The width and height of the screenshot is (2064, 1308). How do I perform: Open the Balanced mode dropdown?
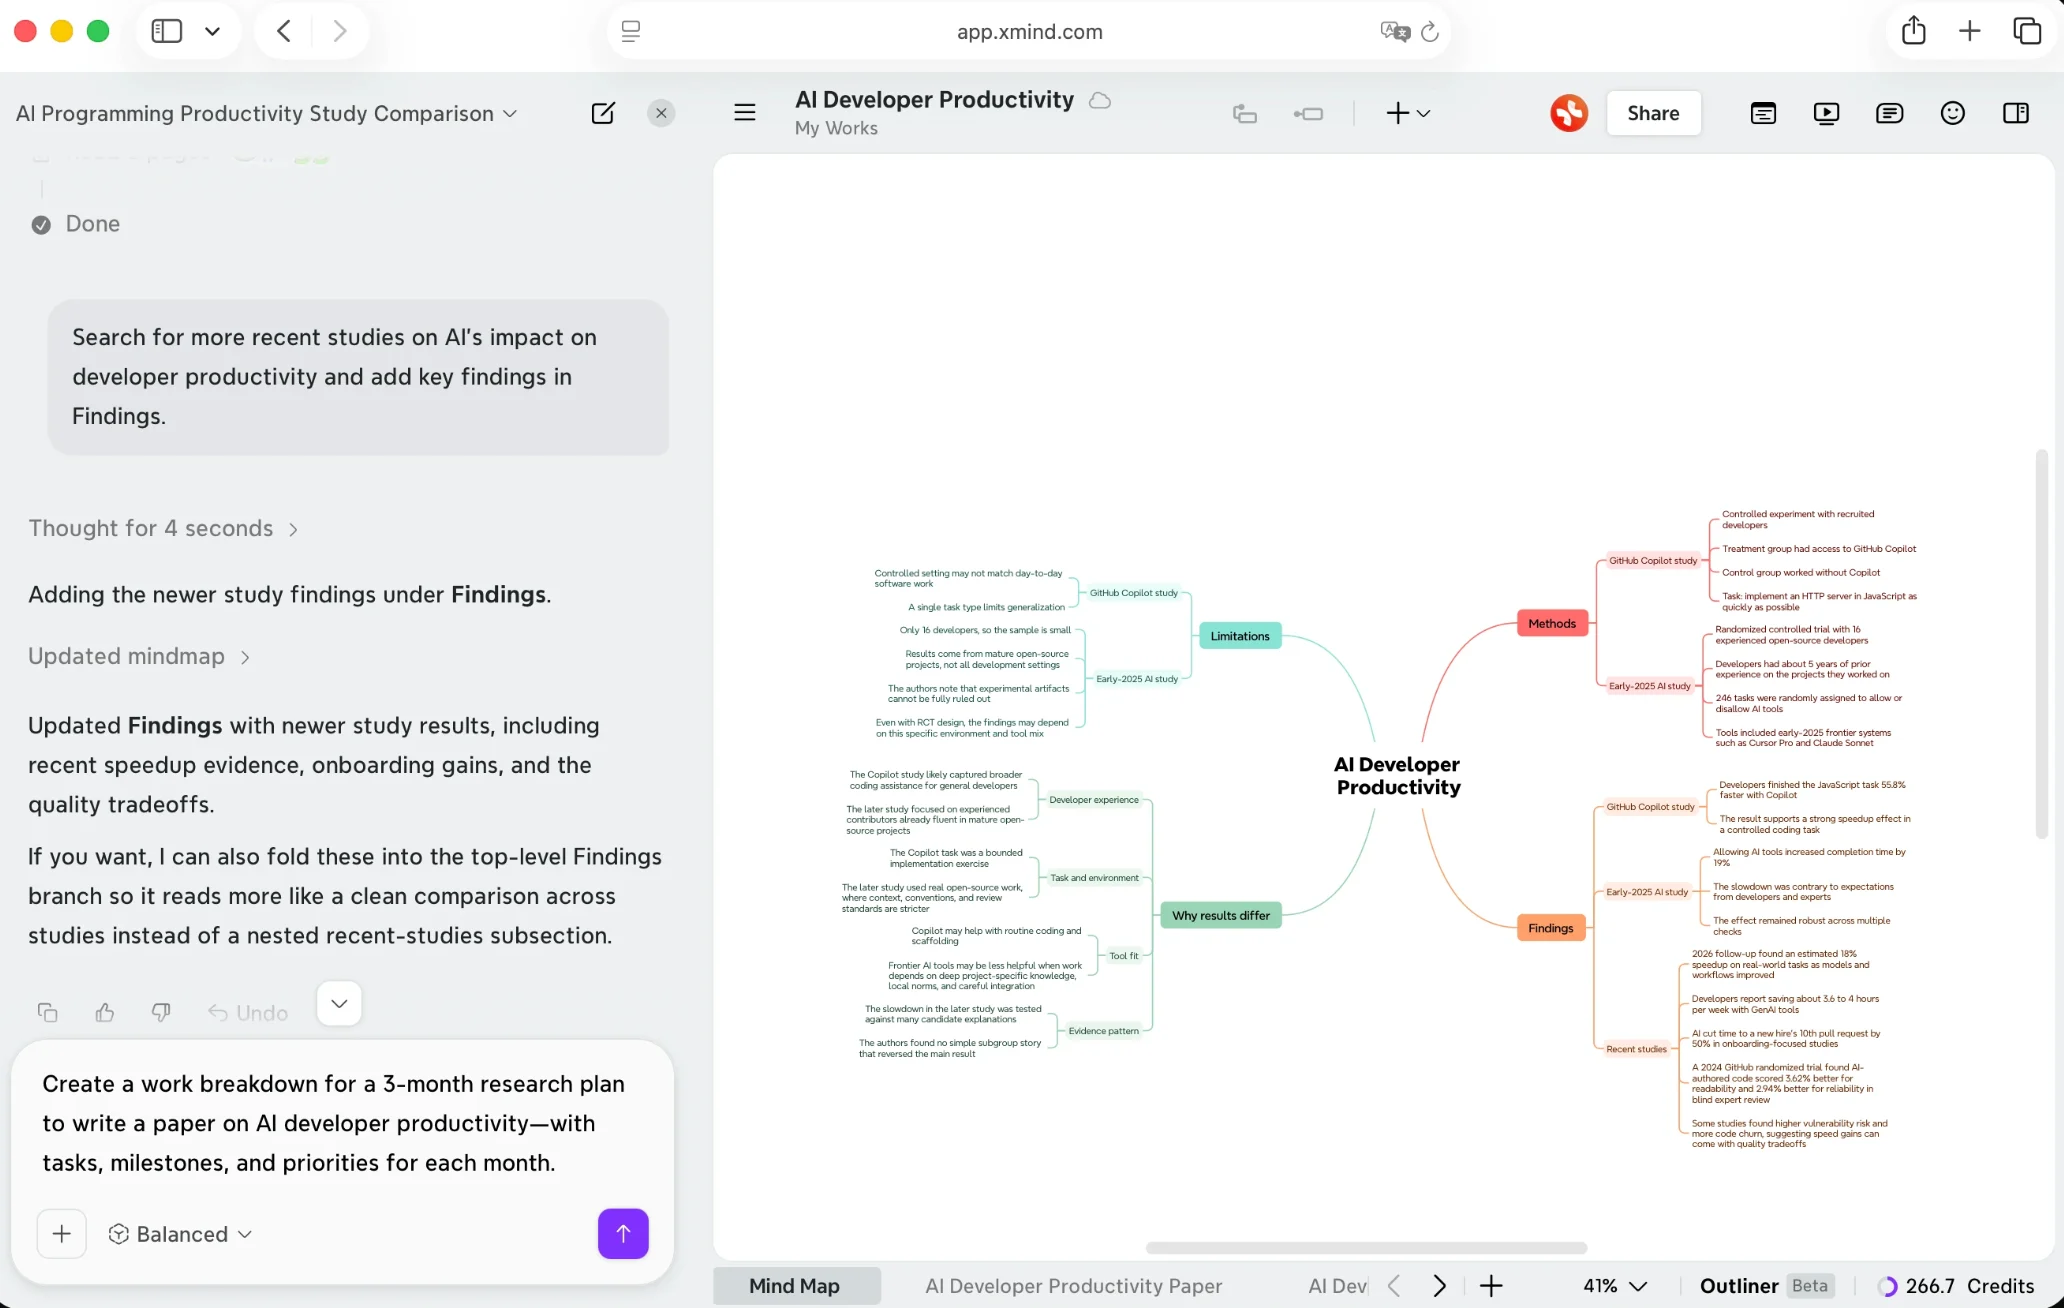click(x=180, y=1234)
